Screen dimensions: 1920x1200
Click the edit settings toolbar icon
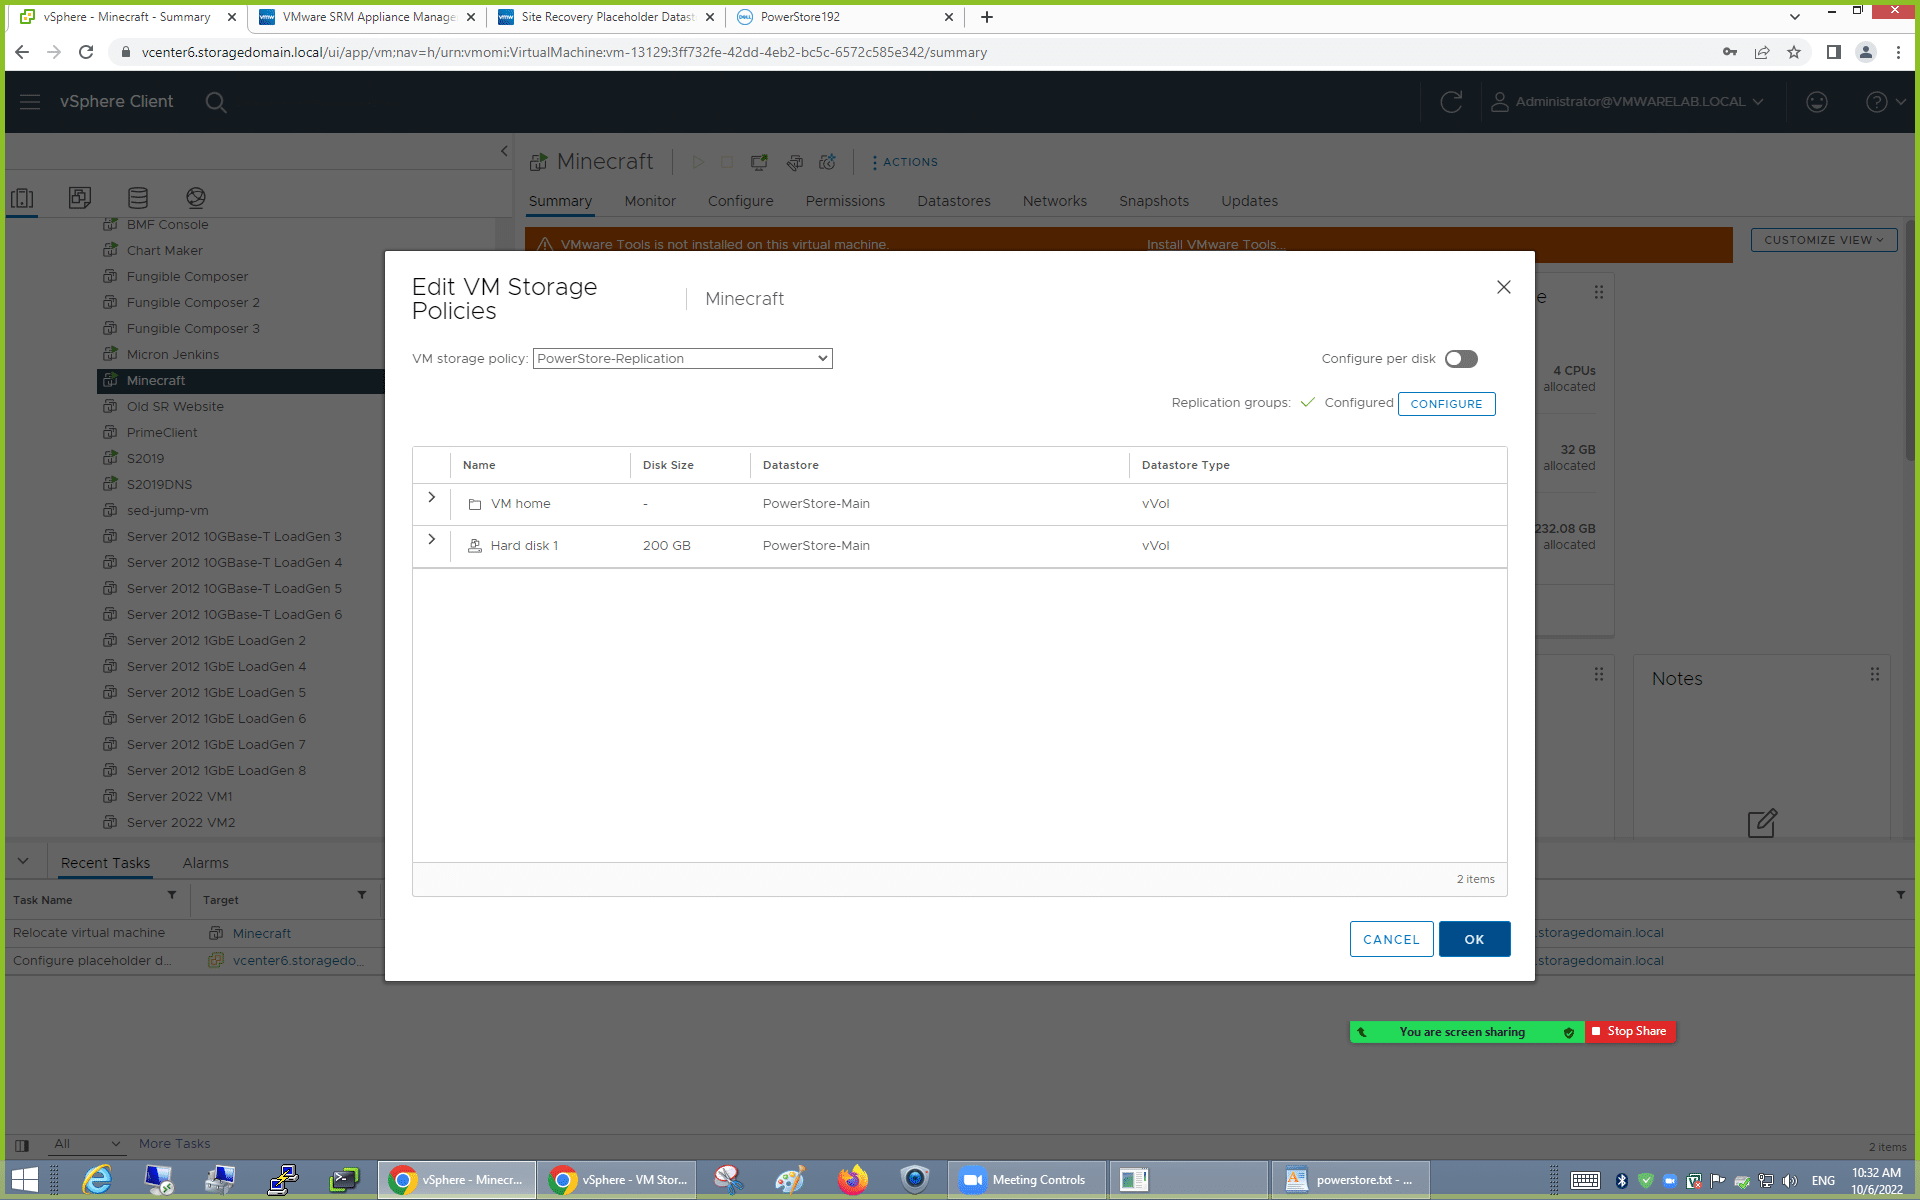pyautogui.click(x=795, y=162)
